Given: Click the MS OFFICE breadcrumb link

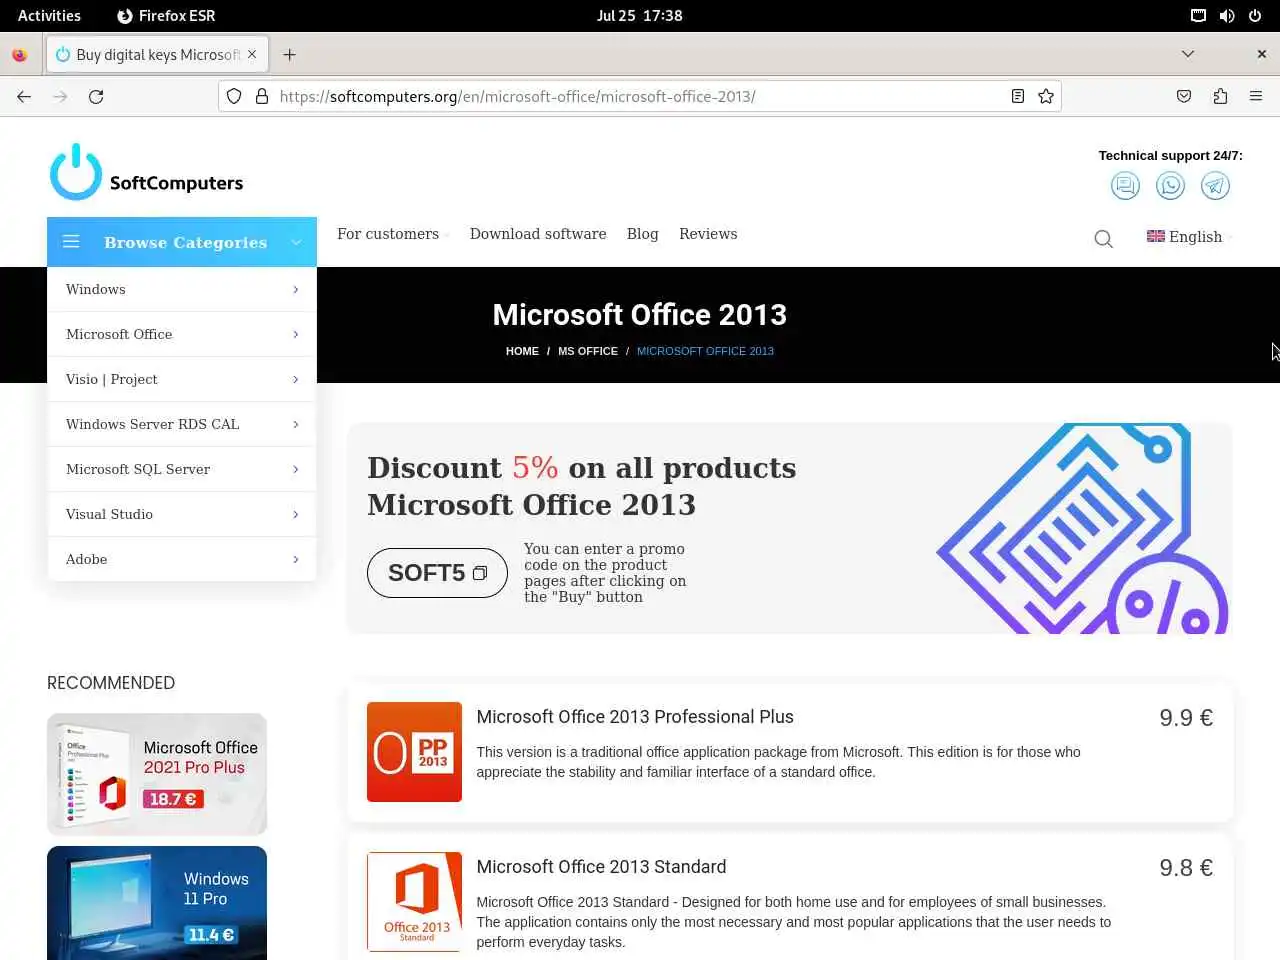Looking at the screenshot, I should [588, 351].
